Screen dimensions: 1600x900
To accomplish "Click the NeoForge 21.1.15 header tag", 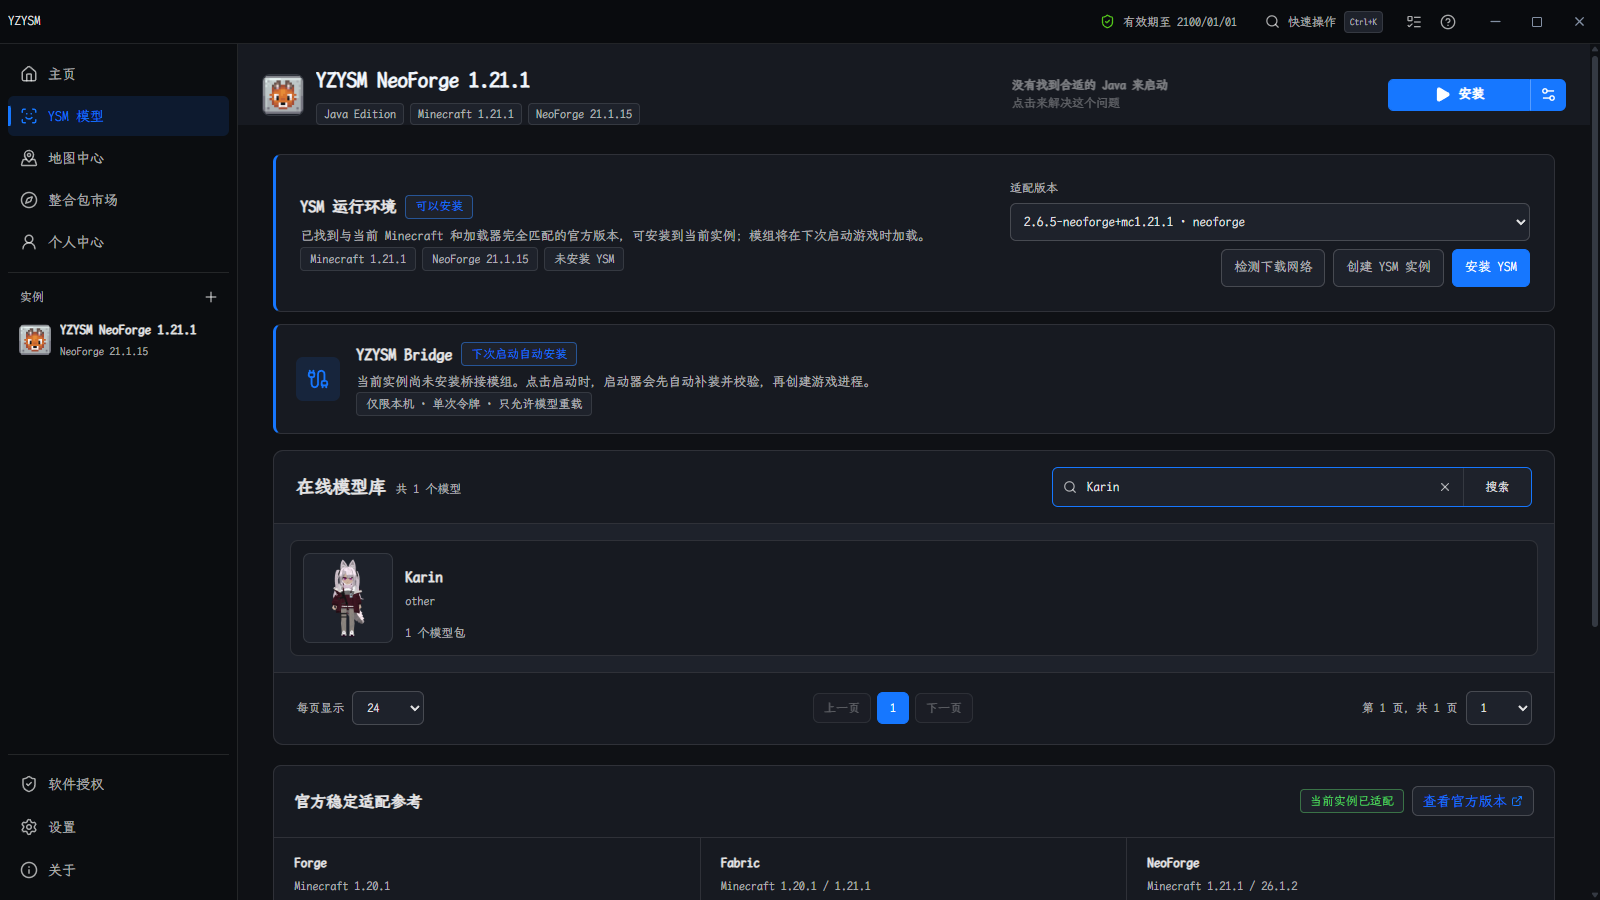I will pos(584,114).
